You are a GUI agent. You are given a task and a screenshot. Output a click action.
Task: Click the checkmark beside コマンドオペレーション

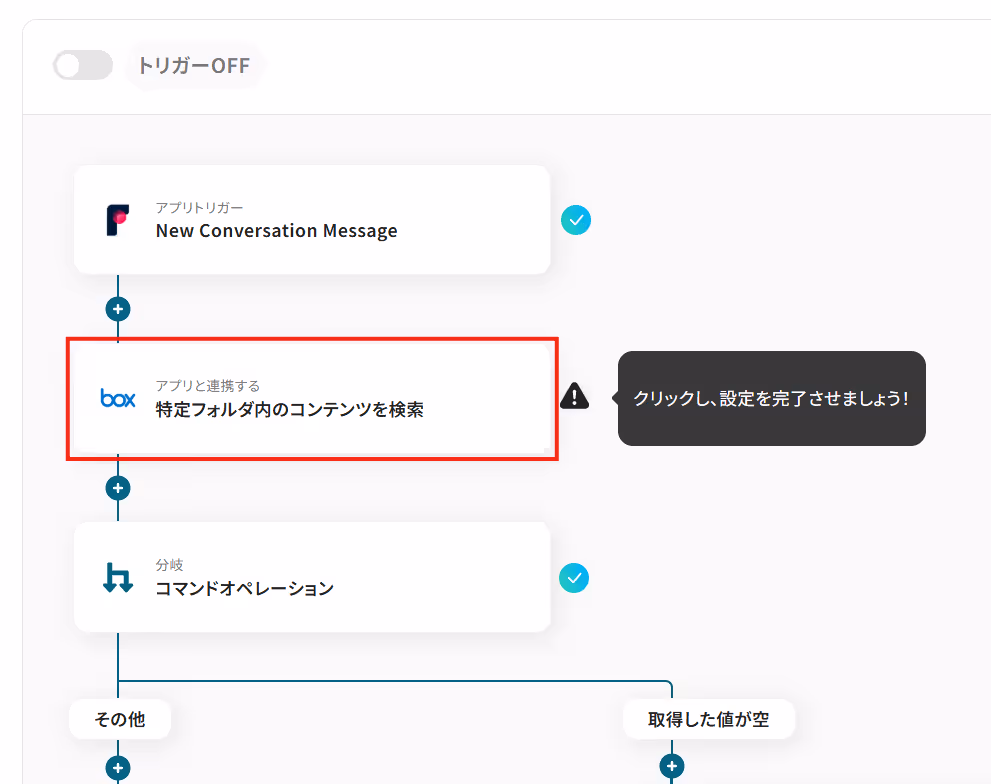pos(574,578)
